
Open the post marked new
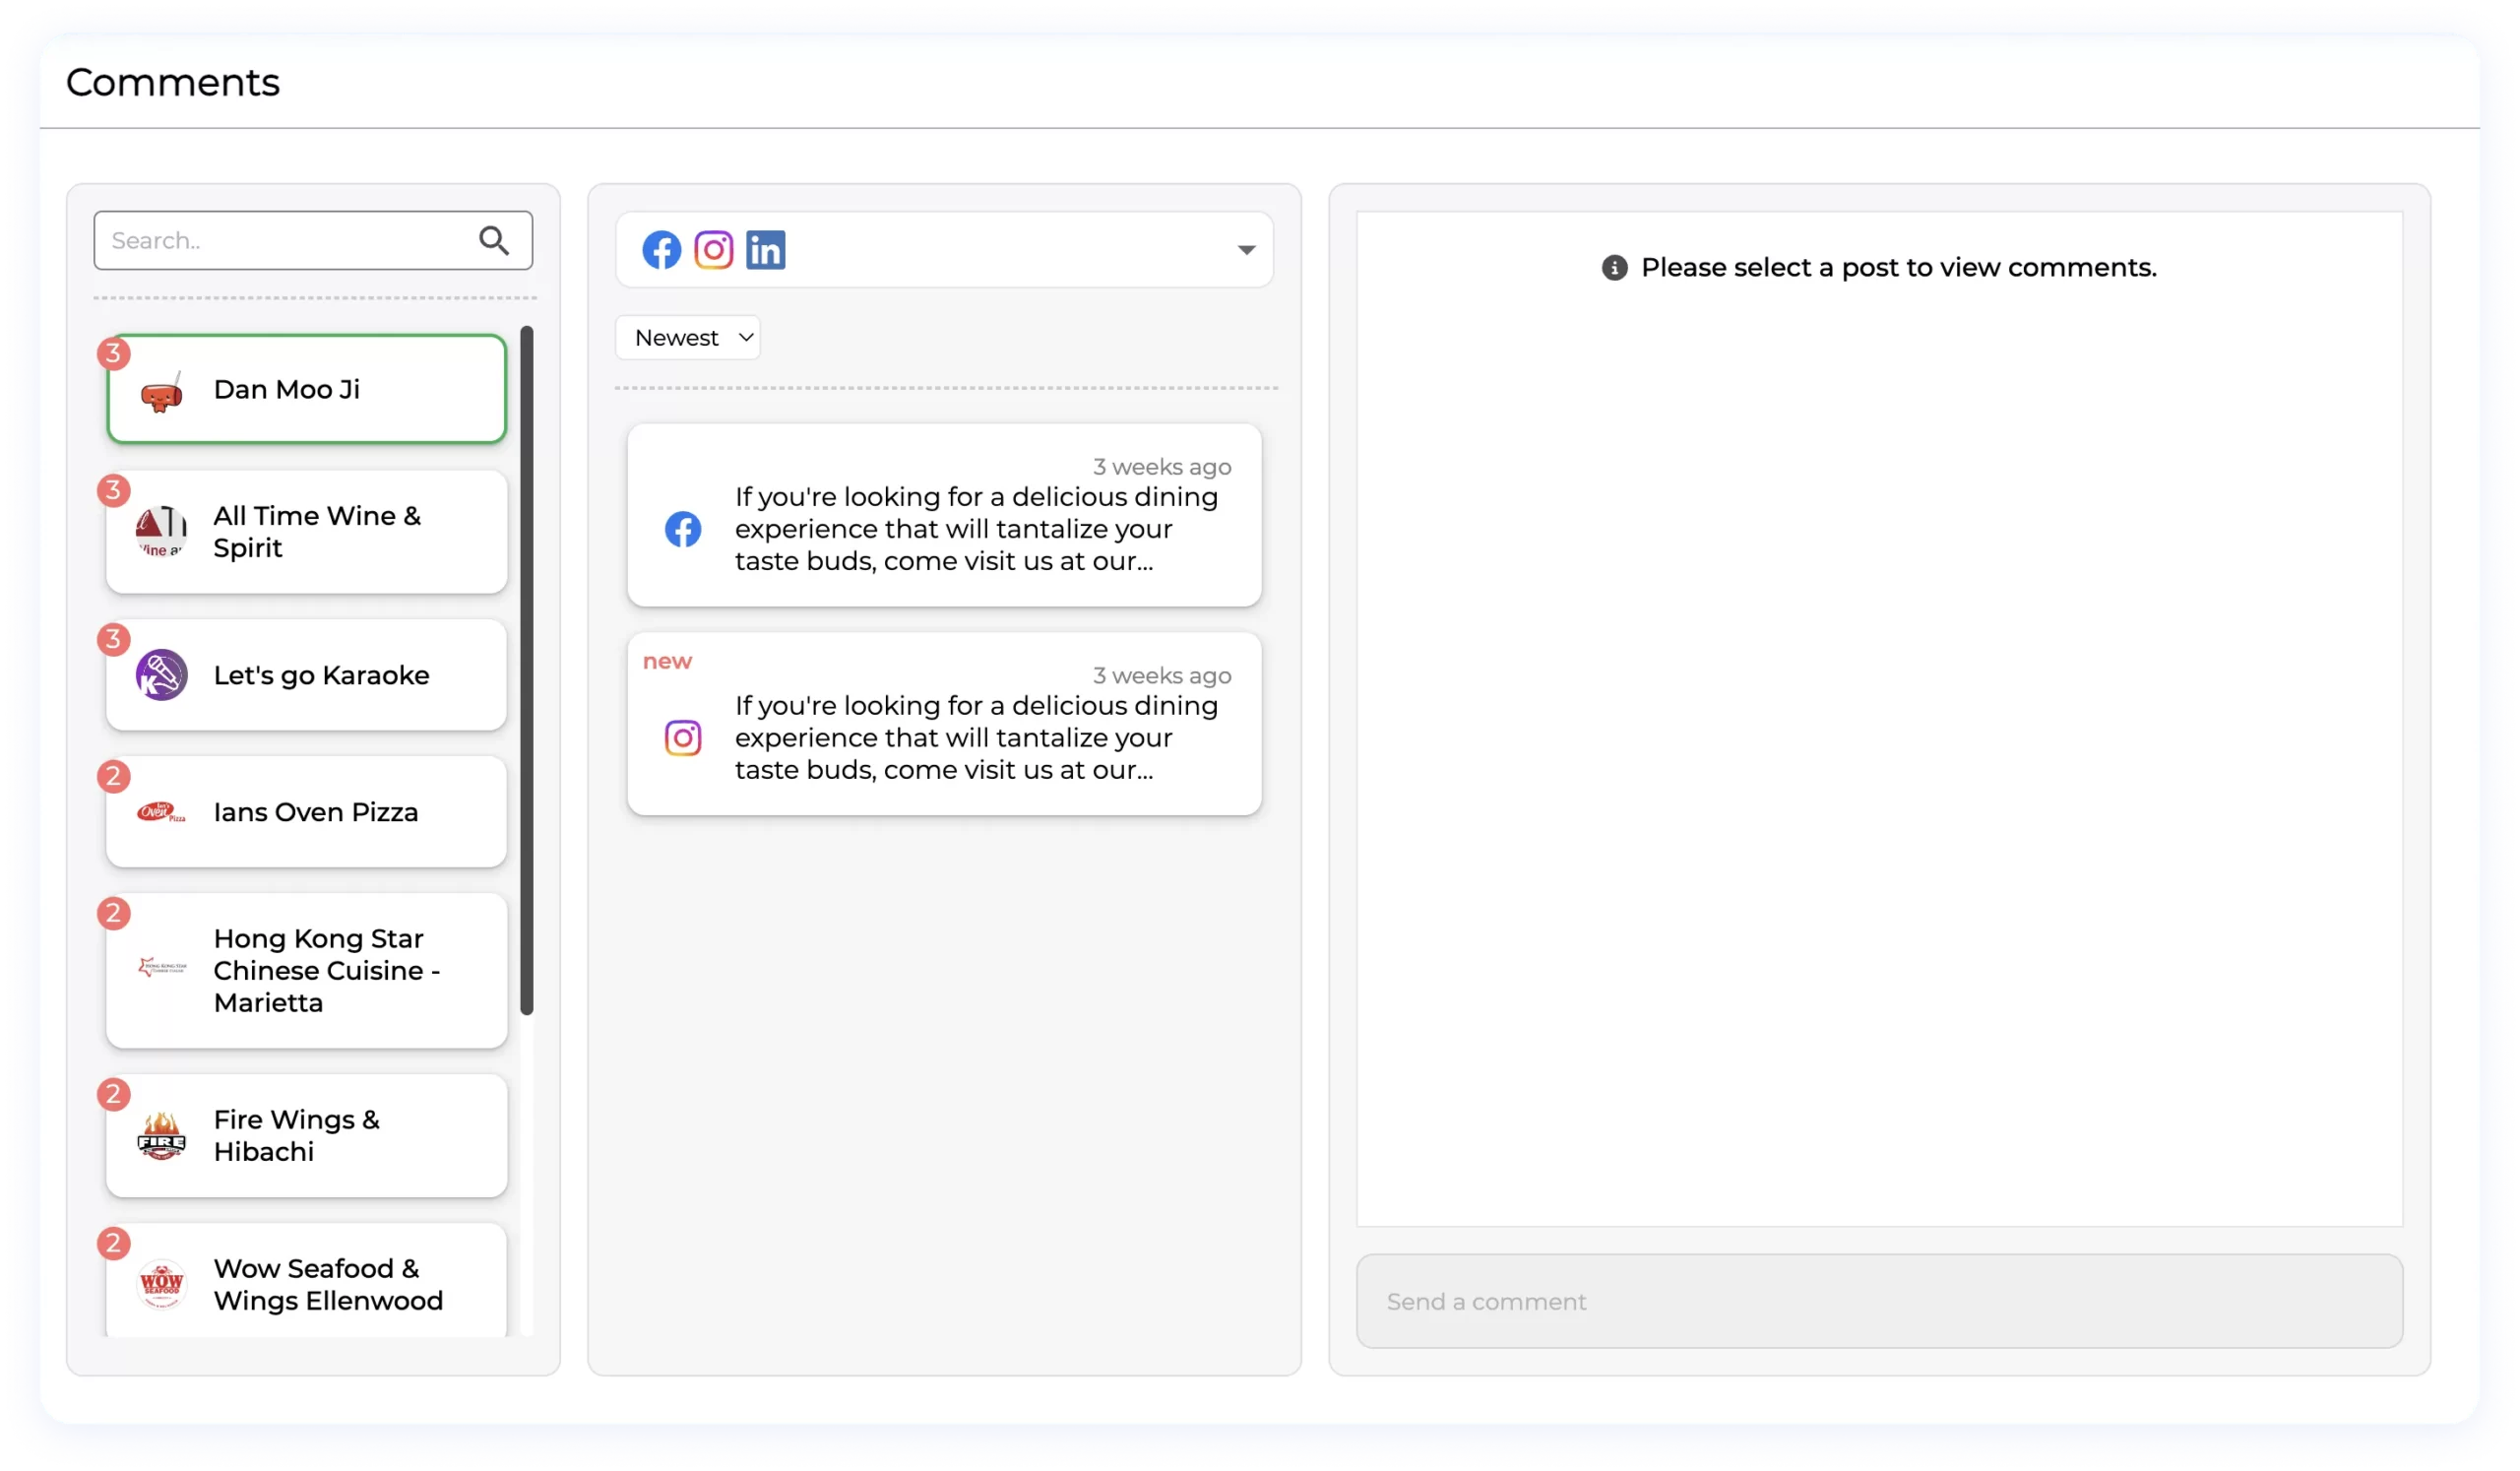(x=975, y=737)
